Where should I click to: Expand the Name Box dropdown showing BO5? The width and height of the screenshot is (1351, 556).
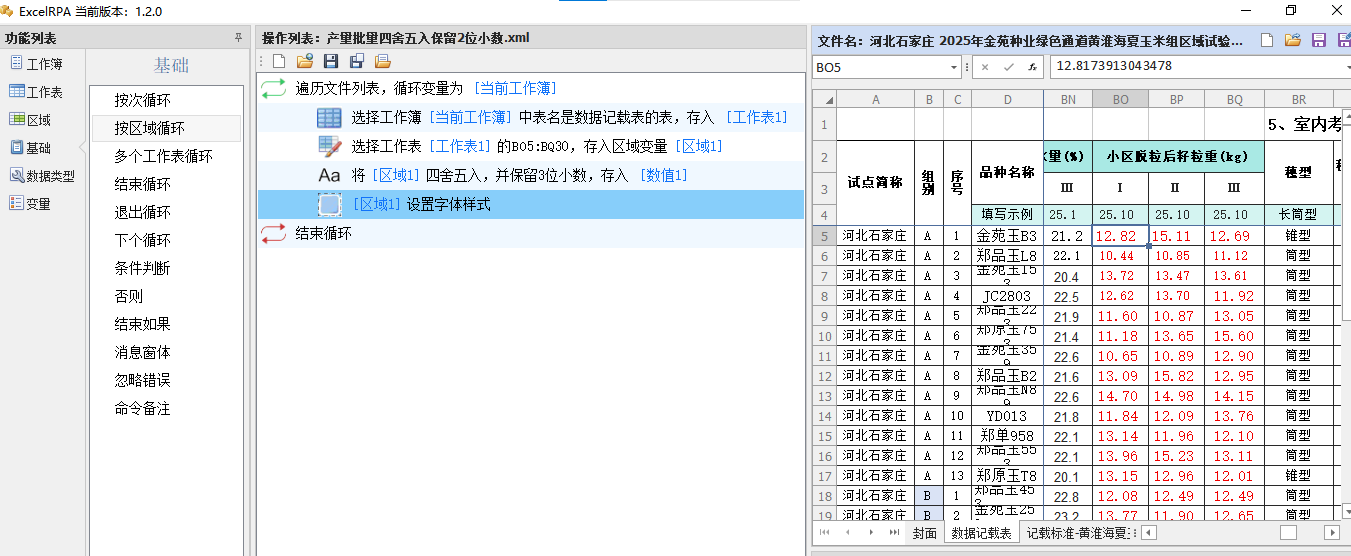point(953,67)
